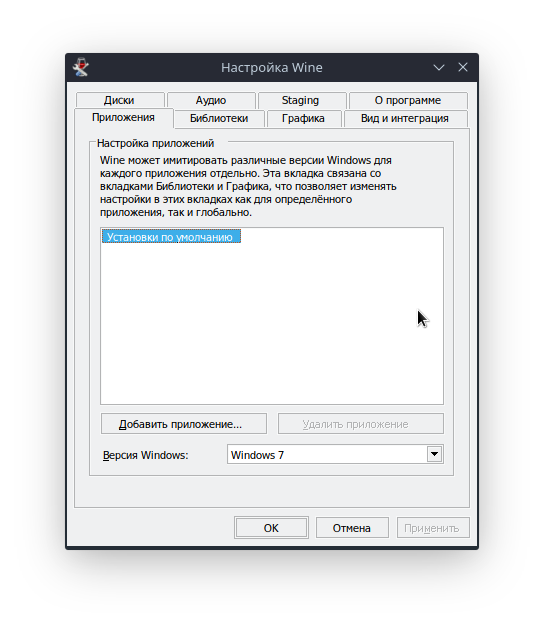The height and width of the screenshot is (627, 544).
Task: Click the Wine glass icon in title bar
Action: (81, 67)
